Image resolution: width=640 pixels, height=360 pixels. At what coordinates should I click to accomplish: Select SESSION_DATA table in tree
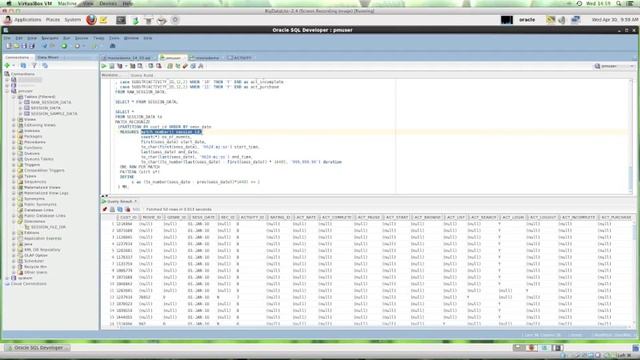46,108
